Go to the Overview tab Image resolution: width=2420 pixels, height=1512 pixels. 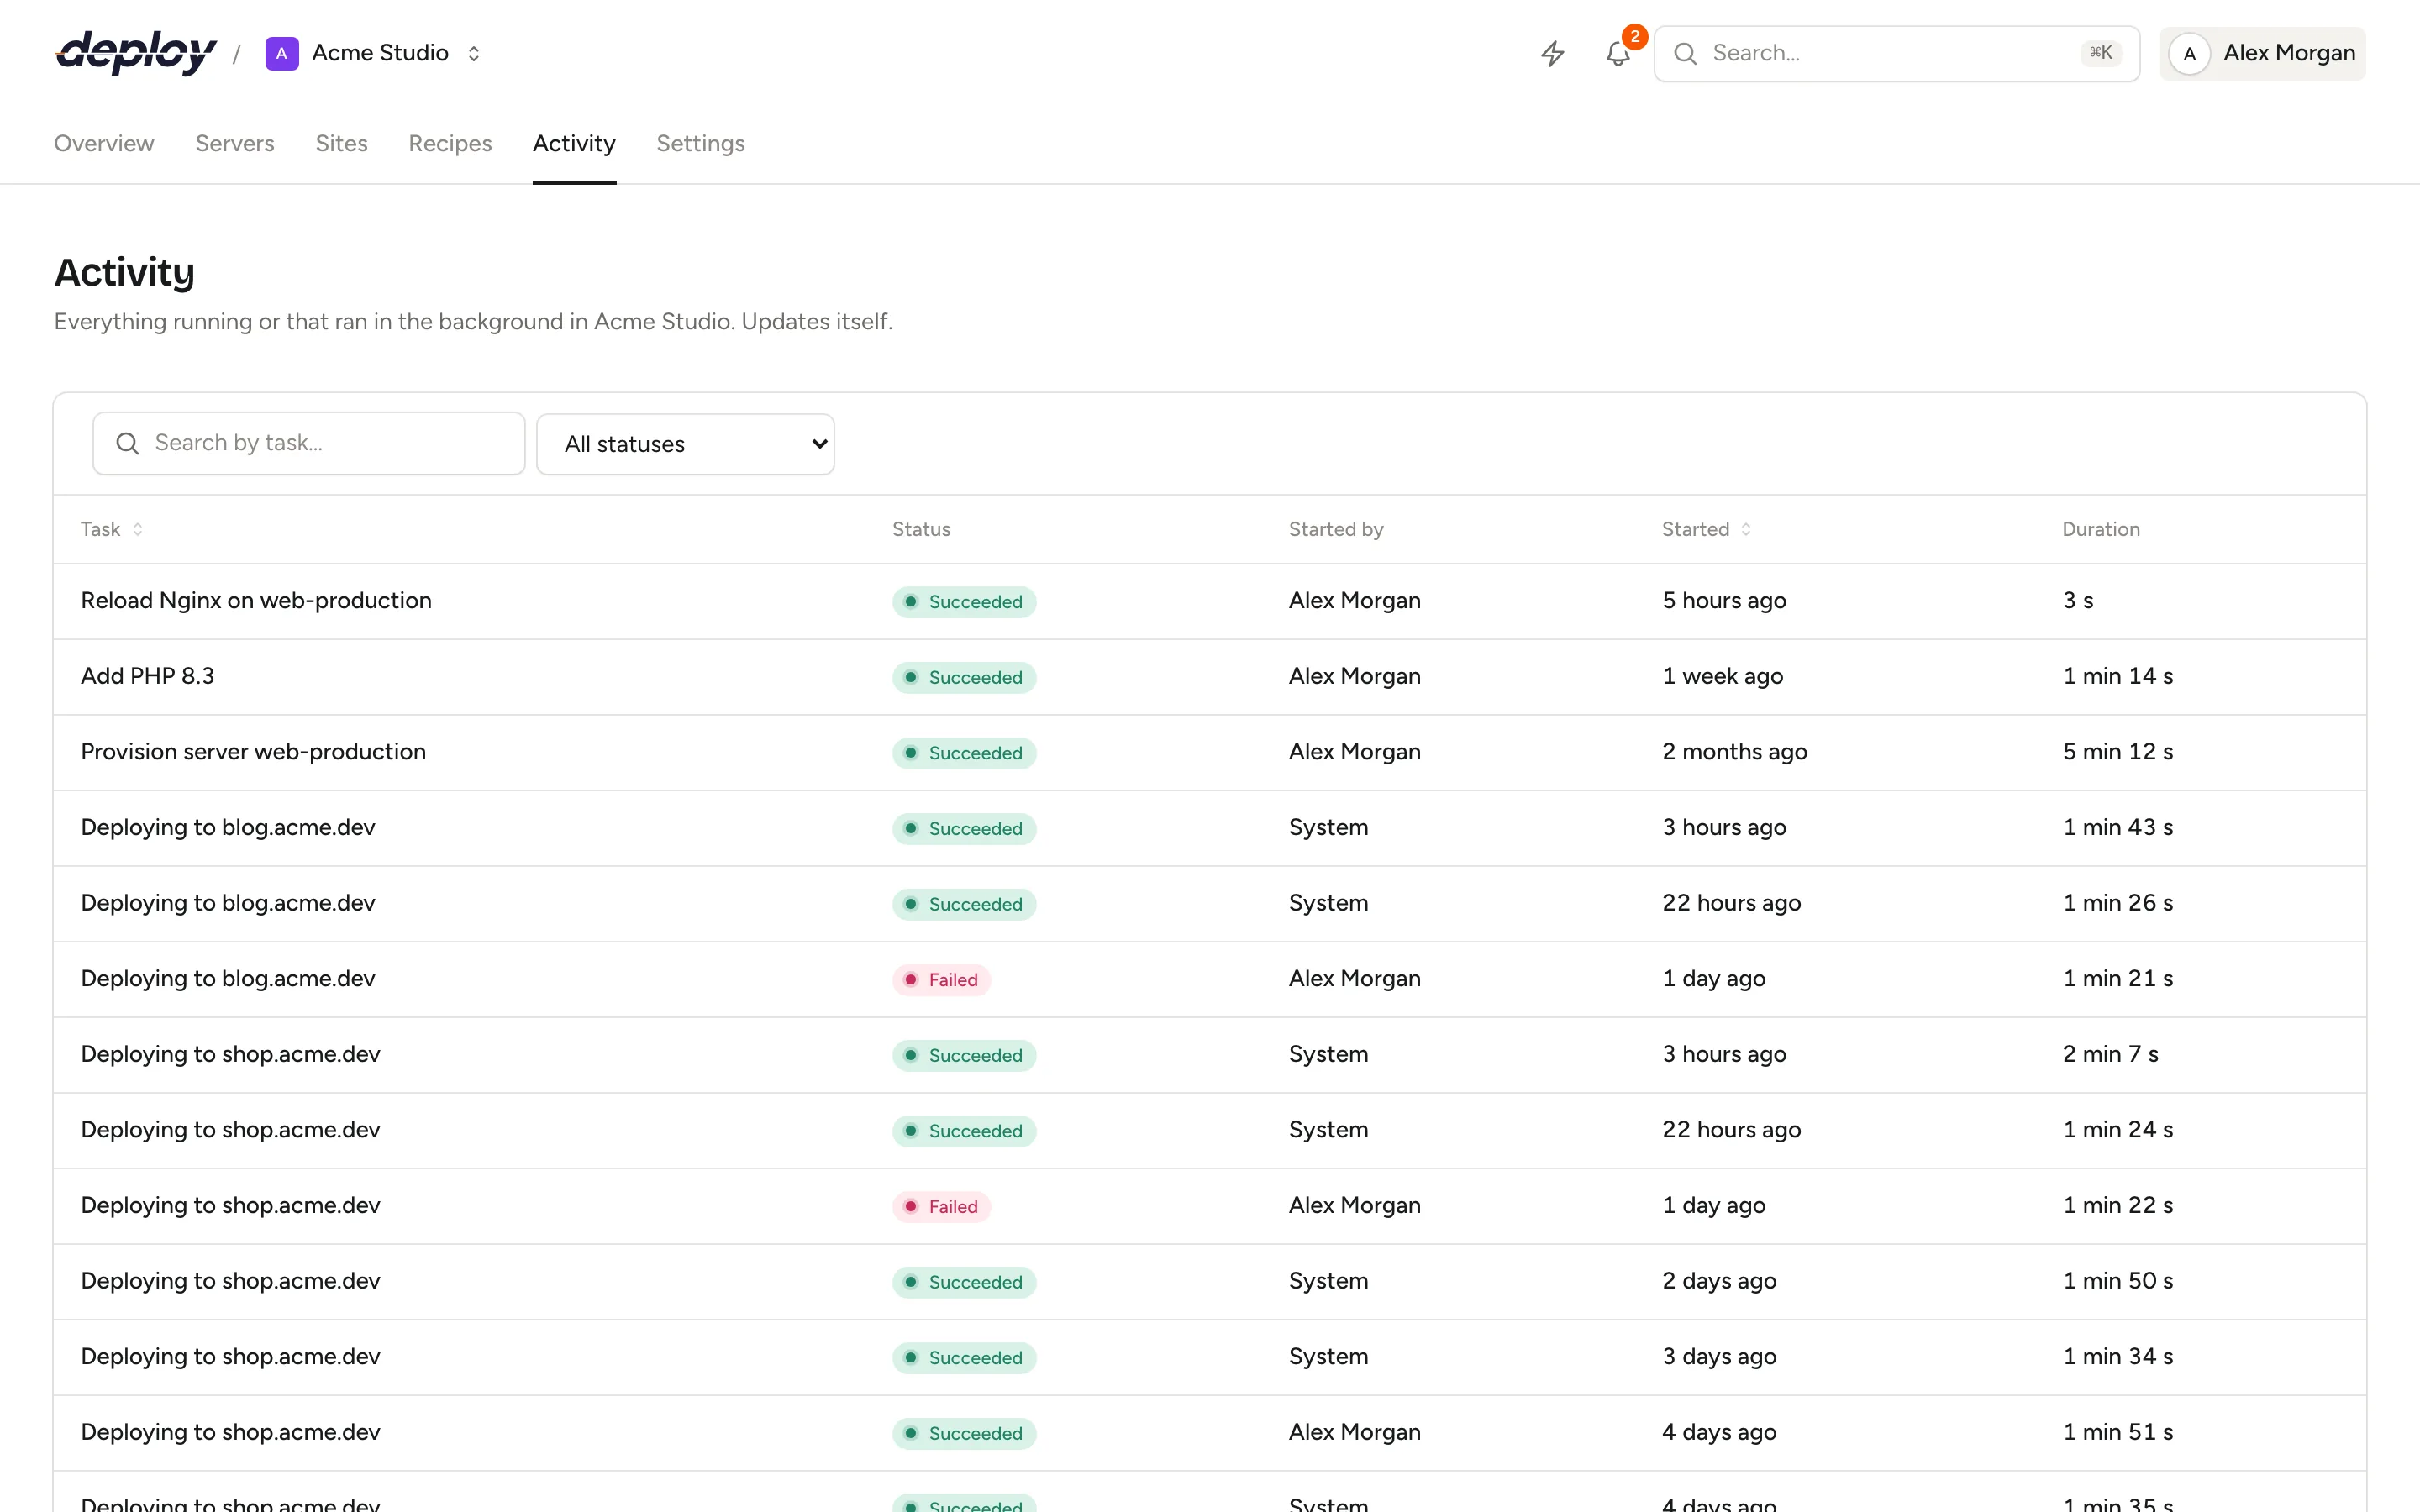pos(104,143)
